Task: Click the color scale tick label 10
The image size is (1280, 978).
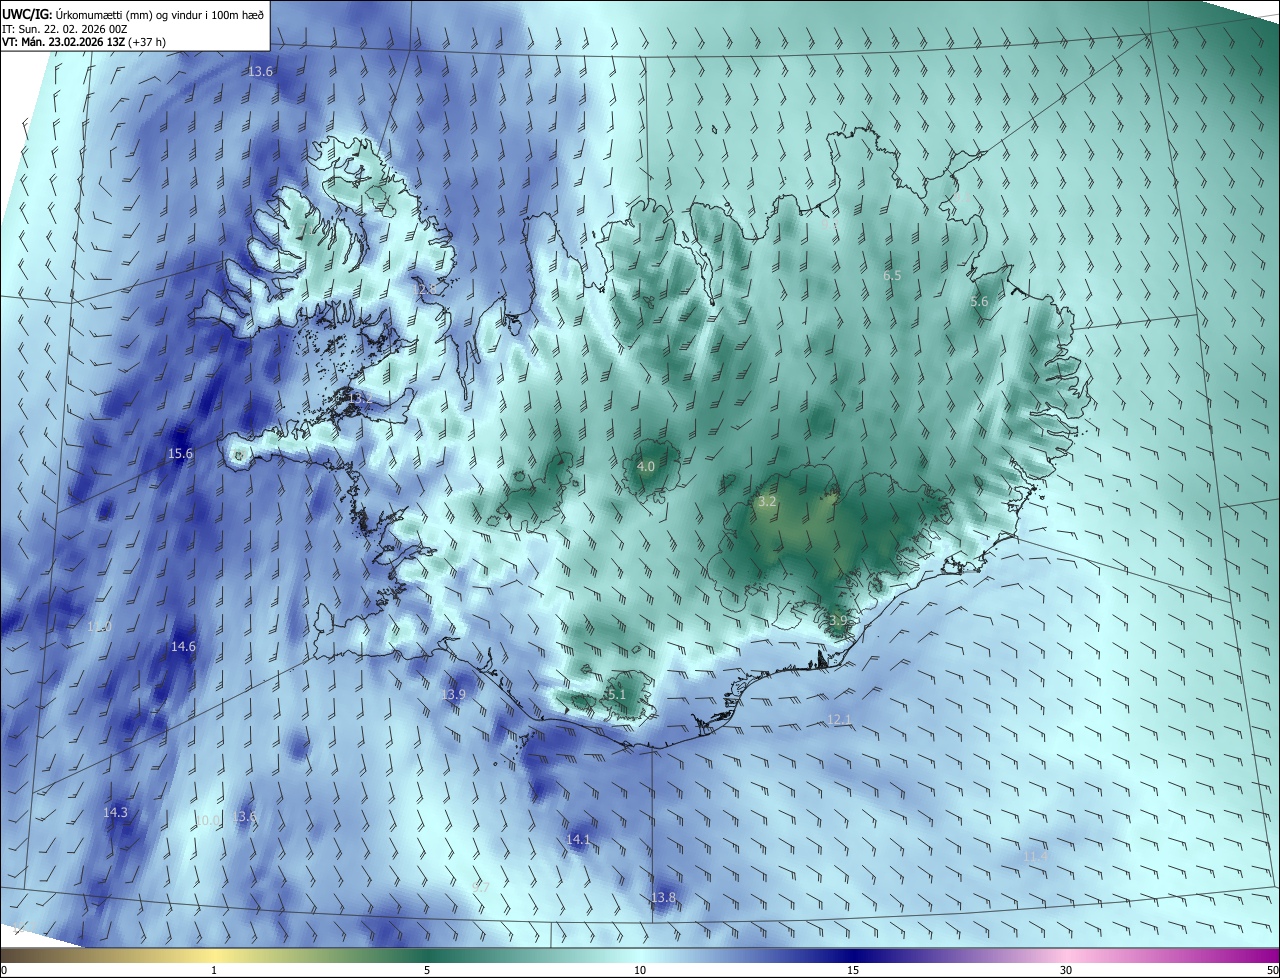Action: [x=640, y=970]
